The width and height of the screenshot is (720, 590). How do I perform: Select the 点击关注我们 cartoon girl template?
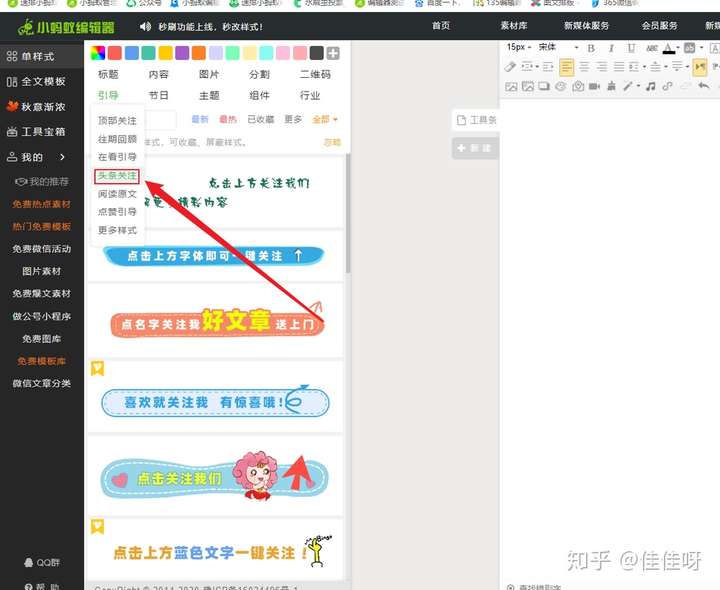(215, 476)
